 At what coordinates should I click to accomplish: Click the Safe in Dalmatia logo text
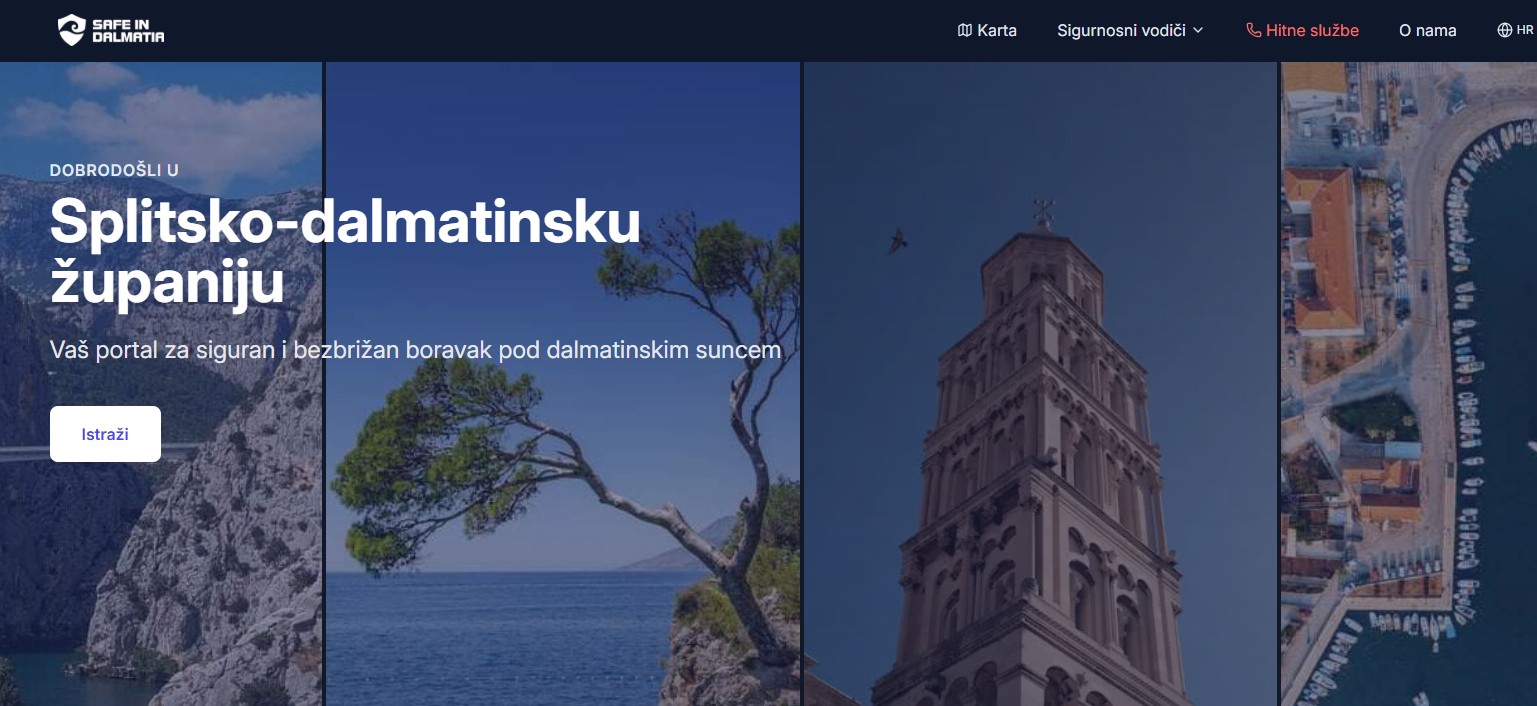coord(128,30)
